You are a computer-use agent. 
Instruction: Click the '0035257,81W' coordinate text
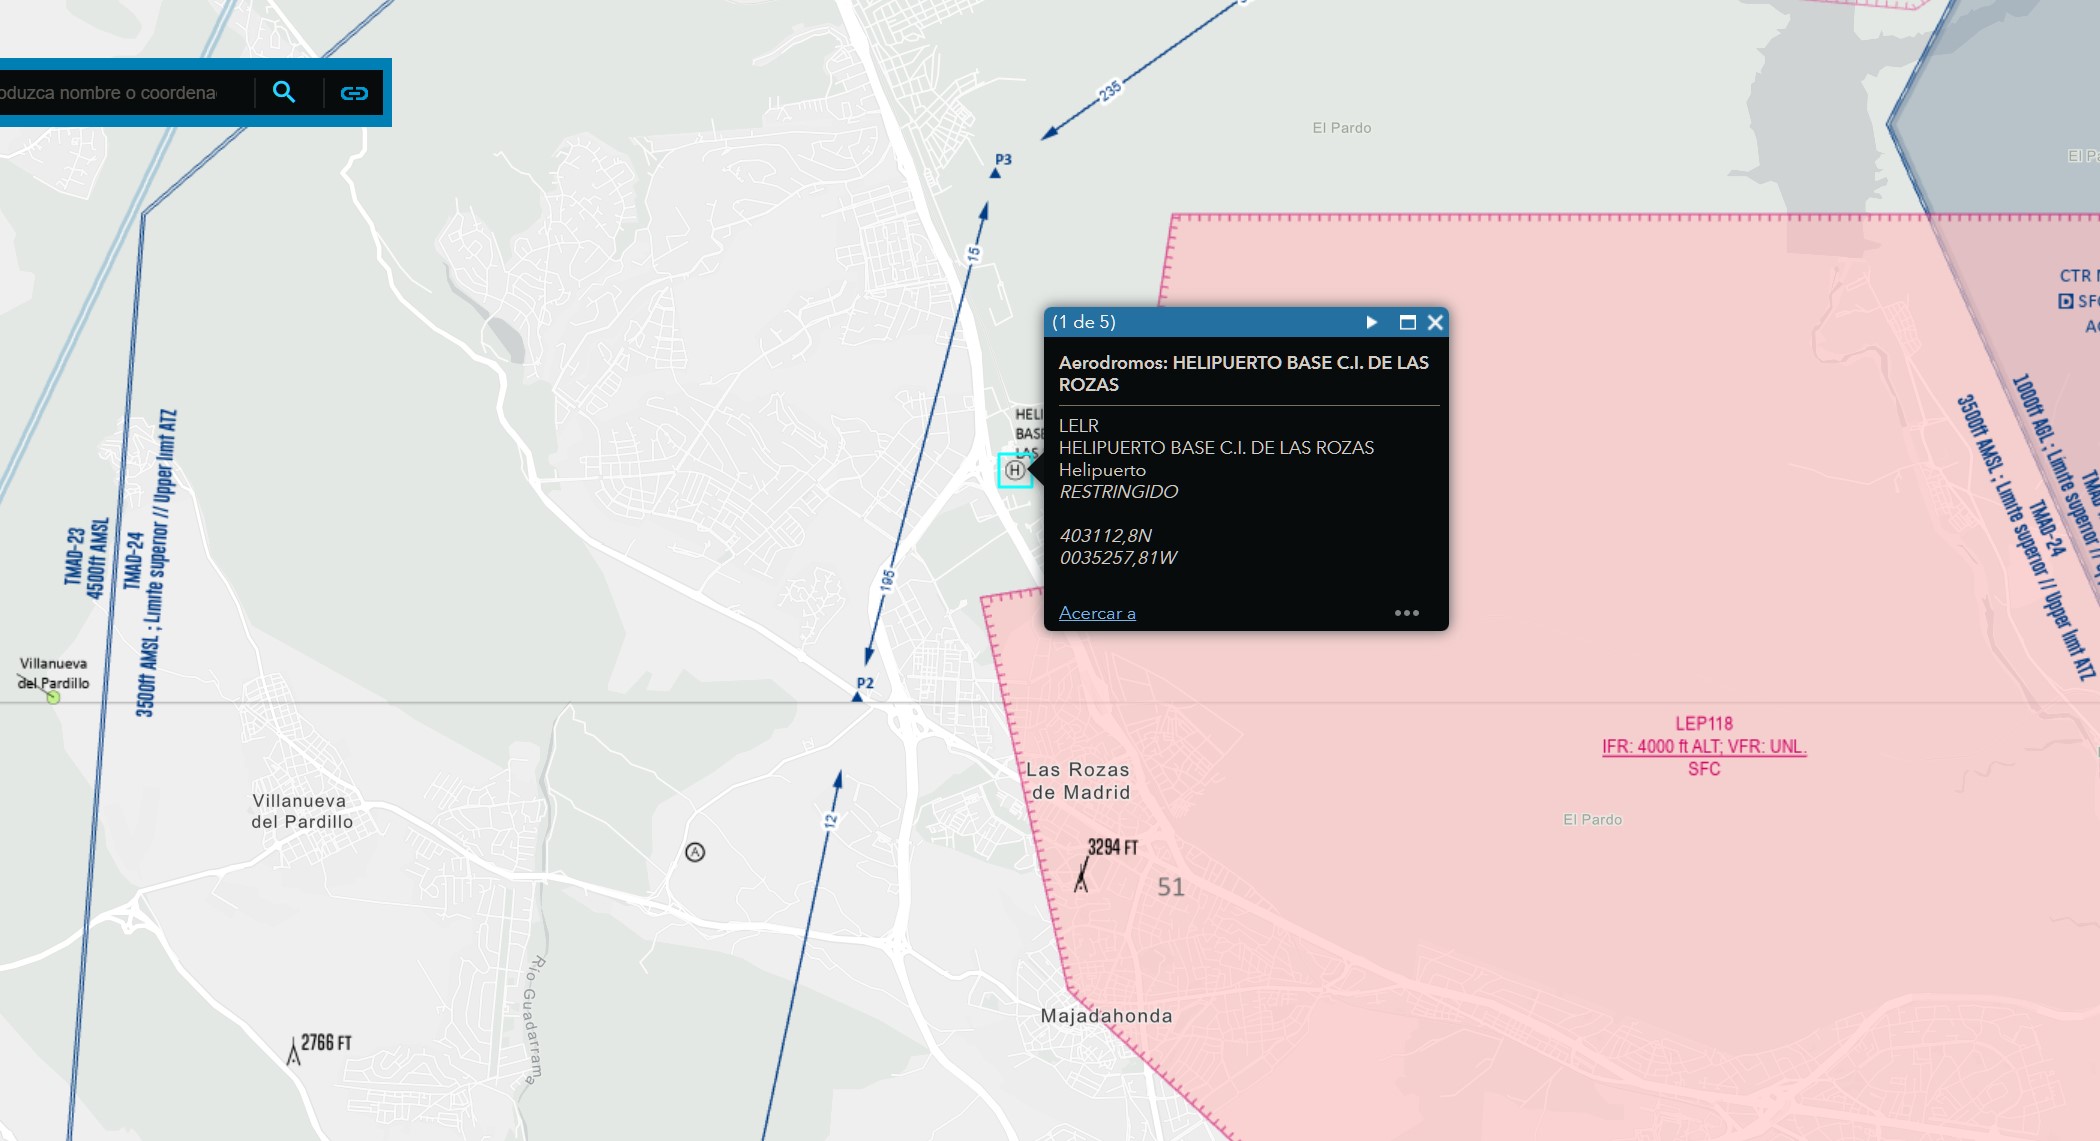coord(1118,557)
